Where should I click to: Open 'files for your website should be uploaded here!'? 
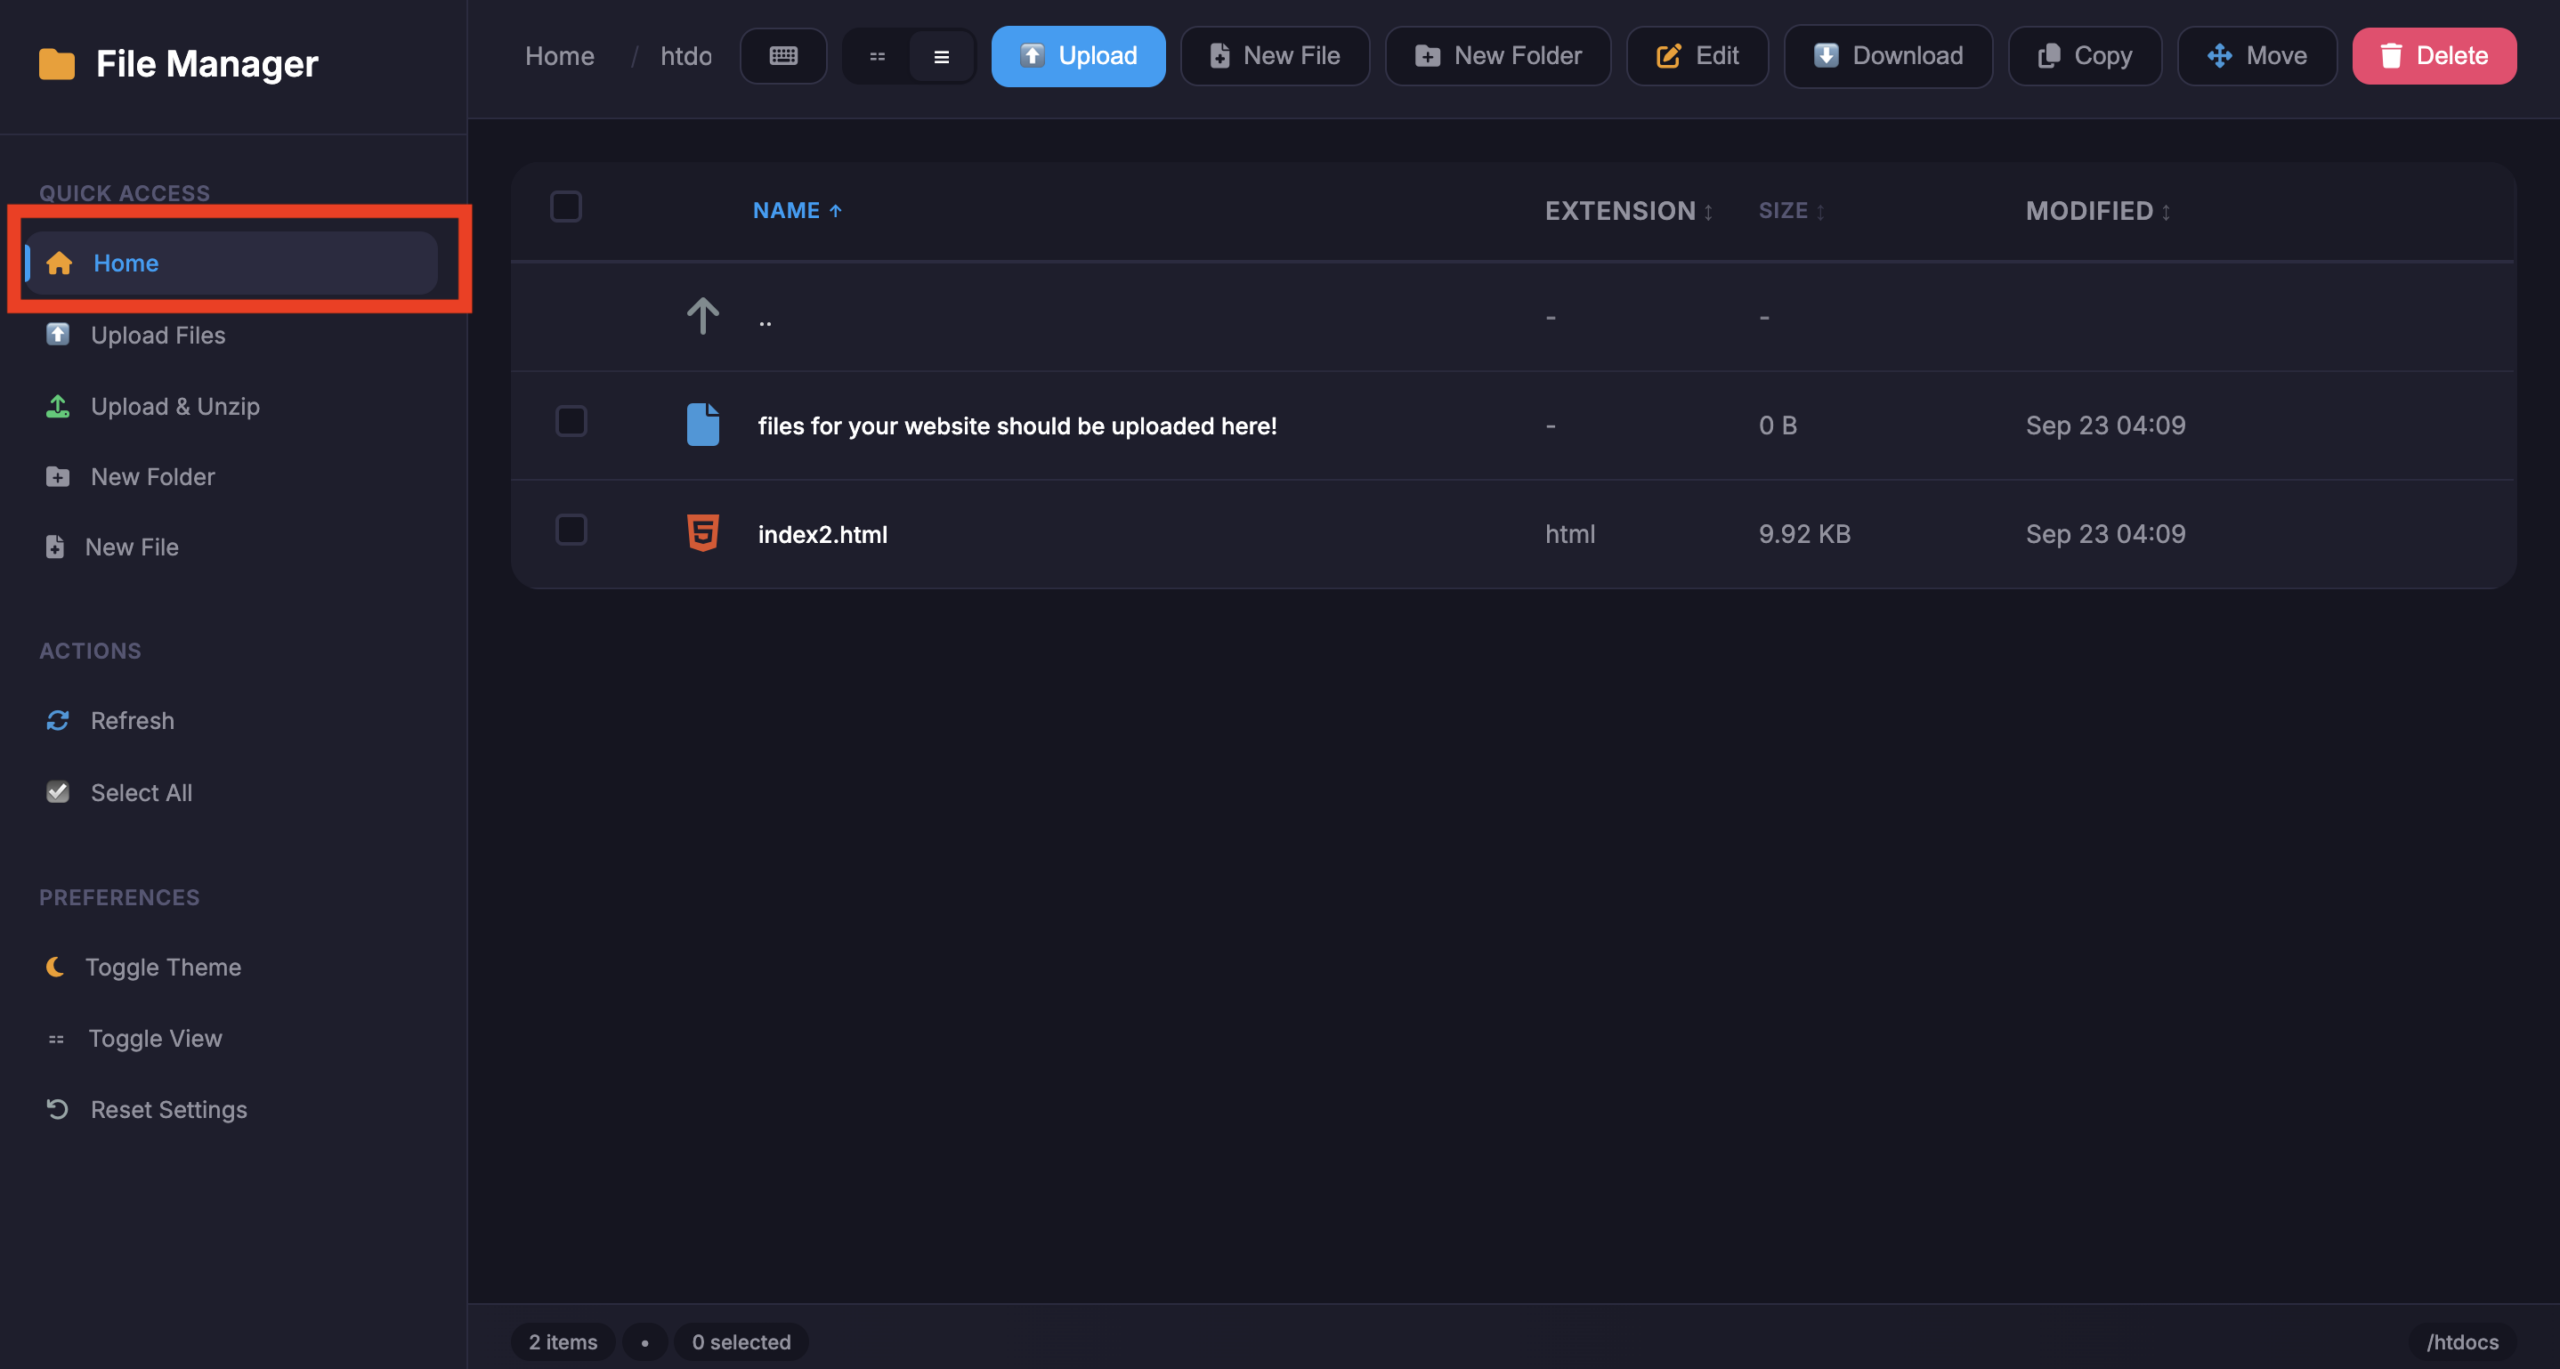[x=1017, y=426]
